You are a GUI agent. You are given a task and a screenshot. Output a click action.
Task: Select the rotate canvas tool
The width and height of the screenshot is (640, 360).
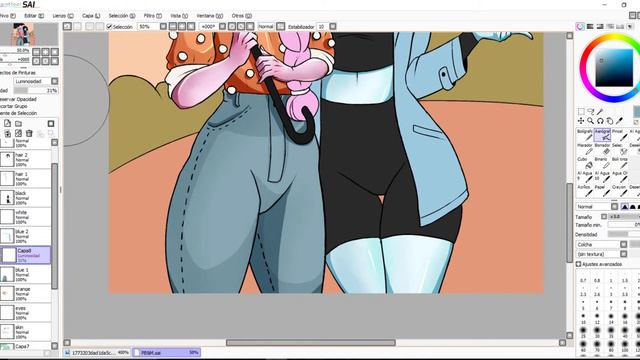(600, 121)
